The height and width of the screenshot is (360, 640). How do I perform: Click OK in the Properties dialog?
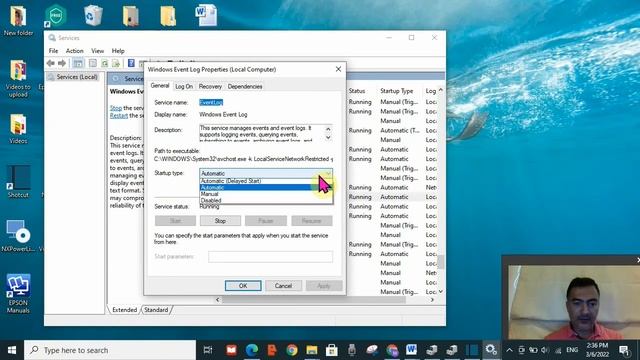tap(243, 286)
